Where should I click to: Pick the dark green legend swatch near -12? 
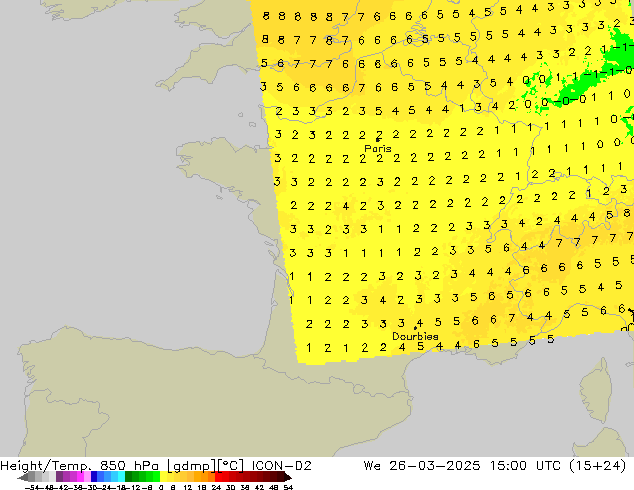pyautogui.click(x=128, y=477)
